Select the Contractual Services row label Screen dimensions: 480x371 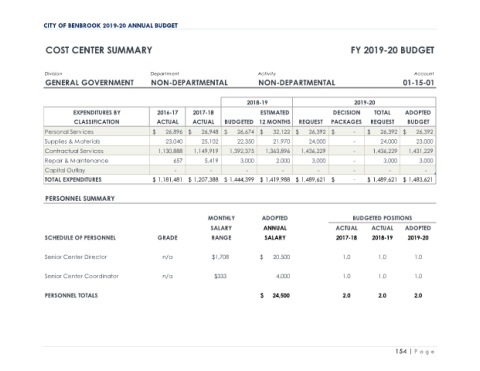[74, 151]
